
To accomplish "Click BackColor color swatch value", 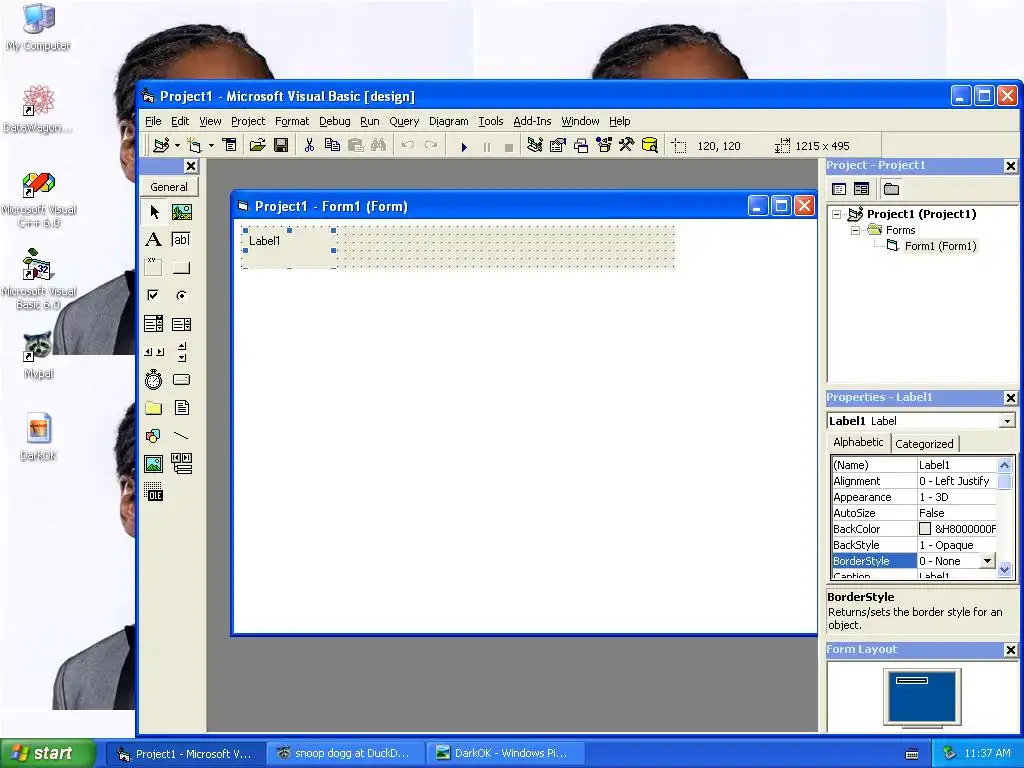I will pyautogui.click(x=925, y=529).
